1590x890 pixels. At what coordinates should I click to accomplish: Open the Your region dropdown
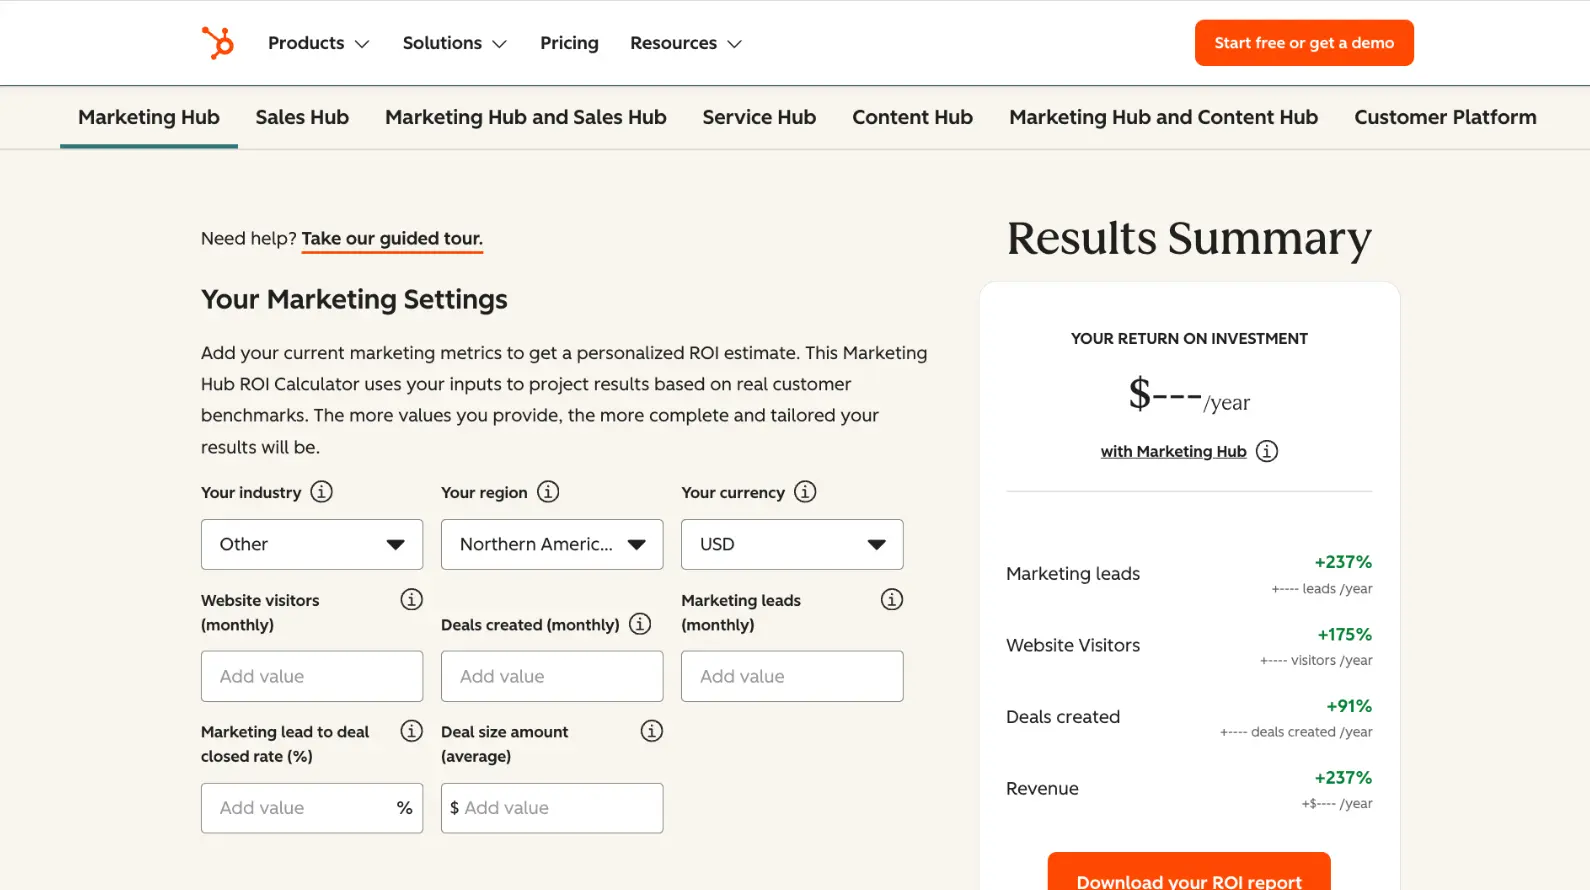552,544
